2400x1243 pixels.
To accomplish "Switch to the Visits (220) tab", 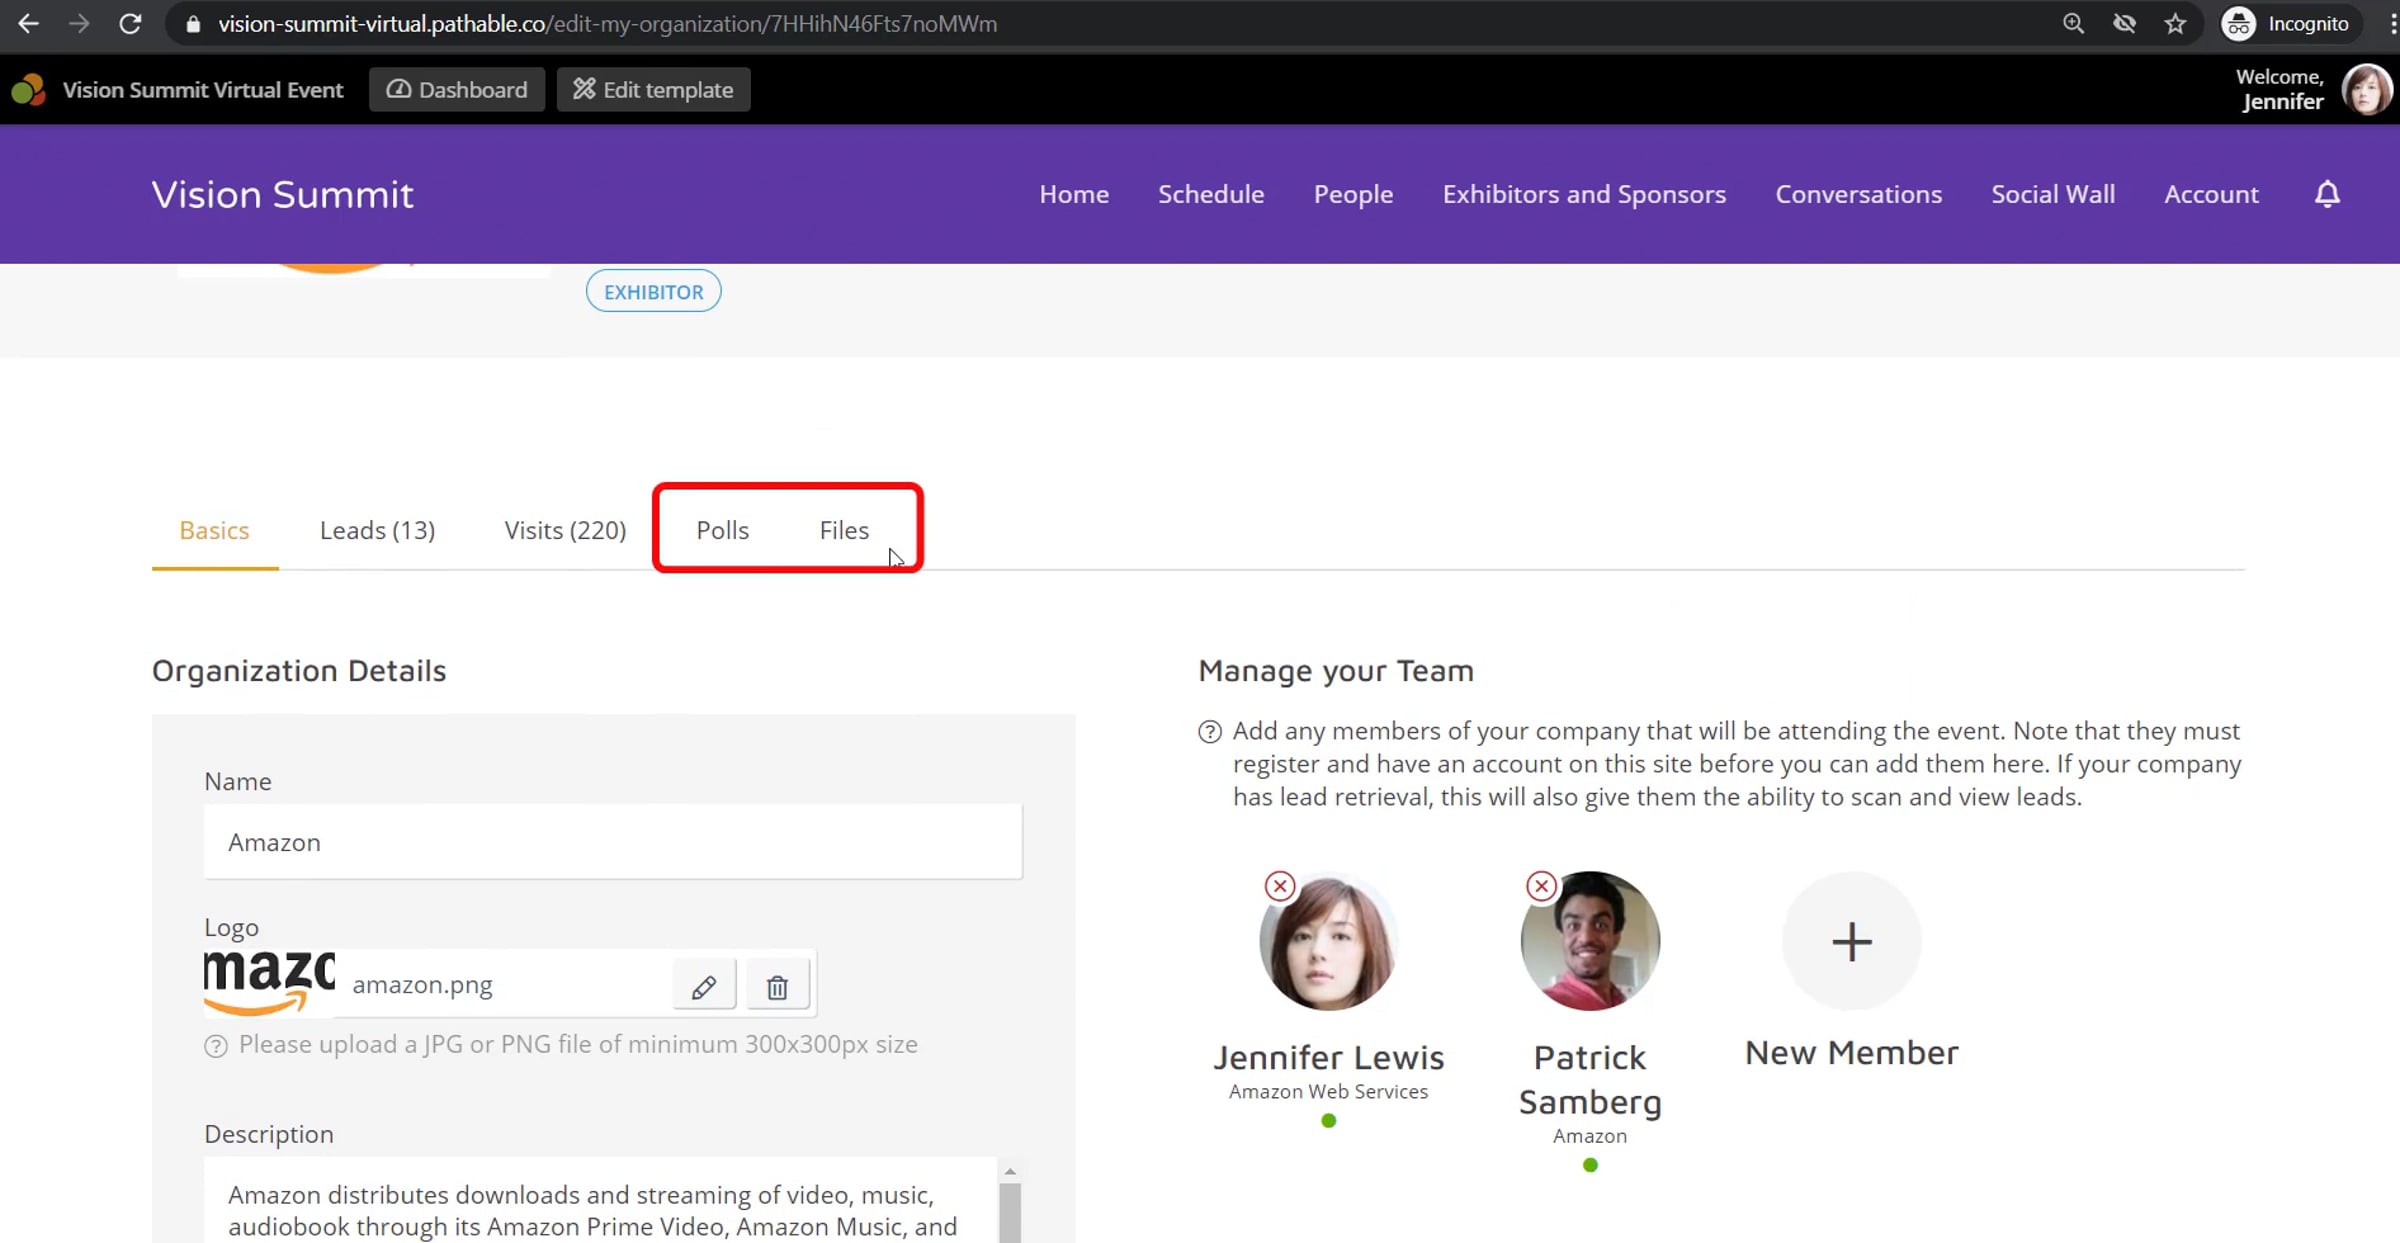I will (x=565, y=530).
